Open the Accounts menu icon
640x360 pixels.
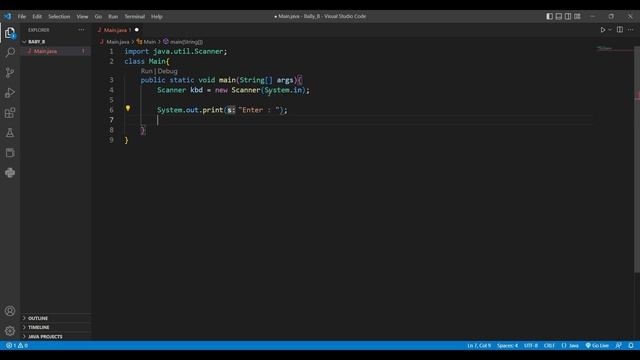(x=10, y=311)
